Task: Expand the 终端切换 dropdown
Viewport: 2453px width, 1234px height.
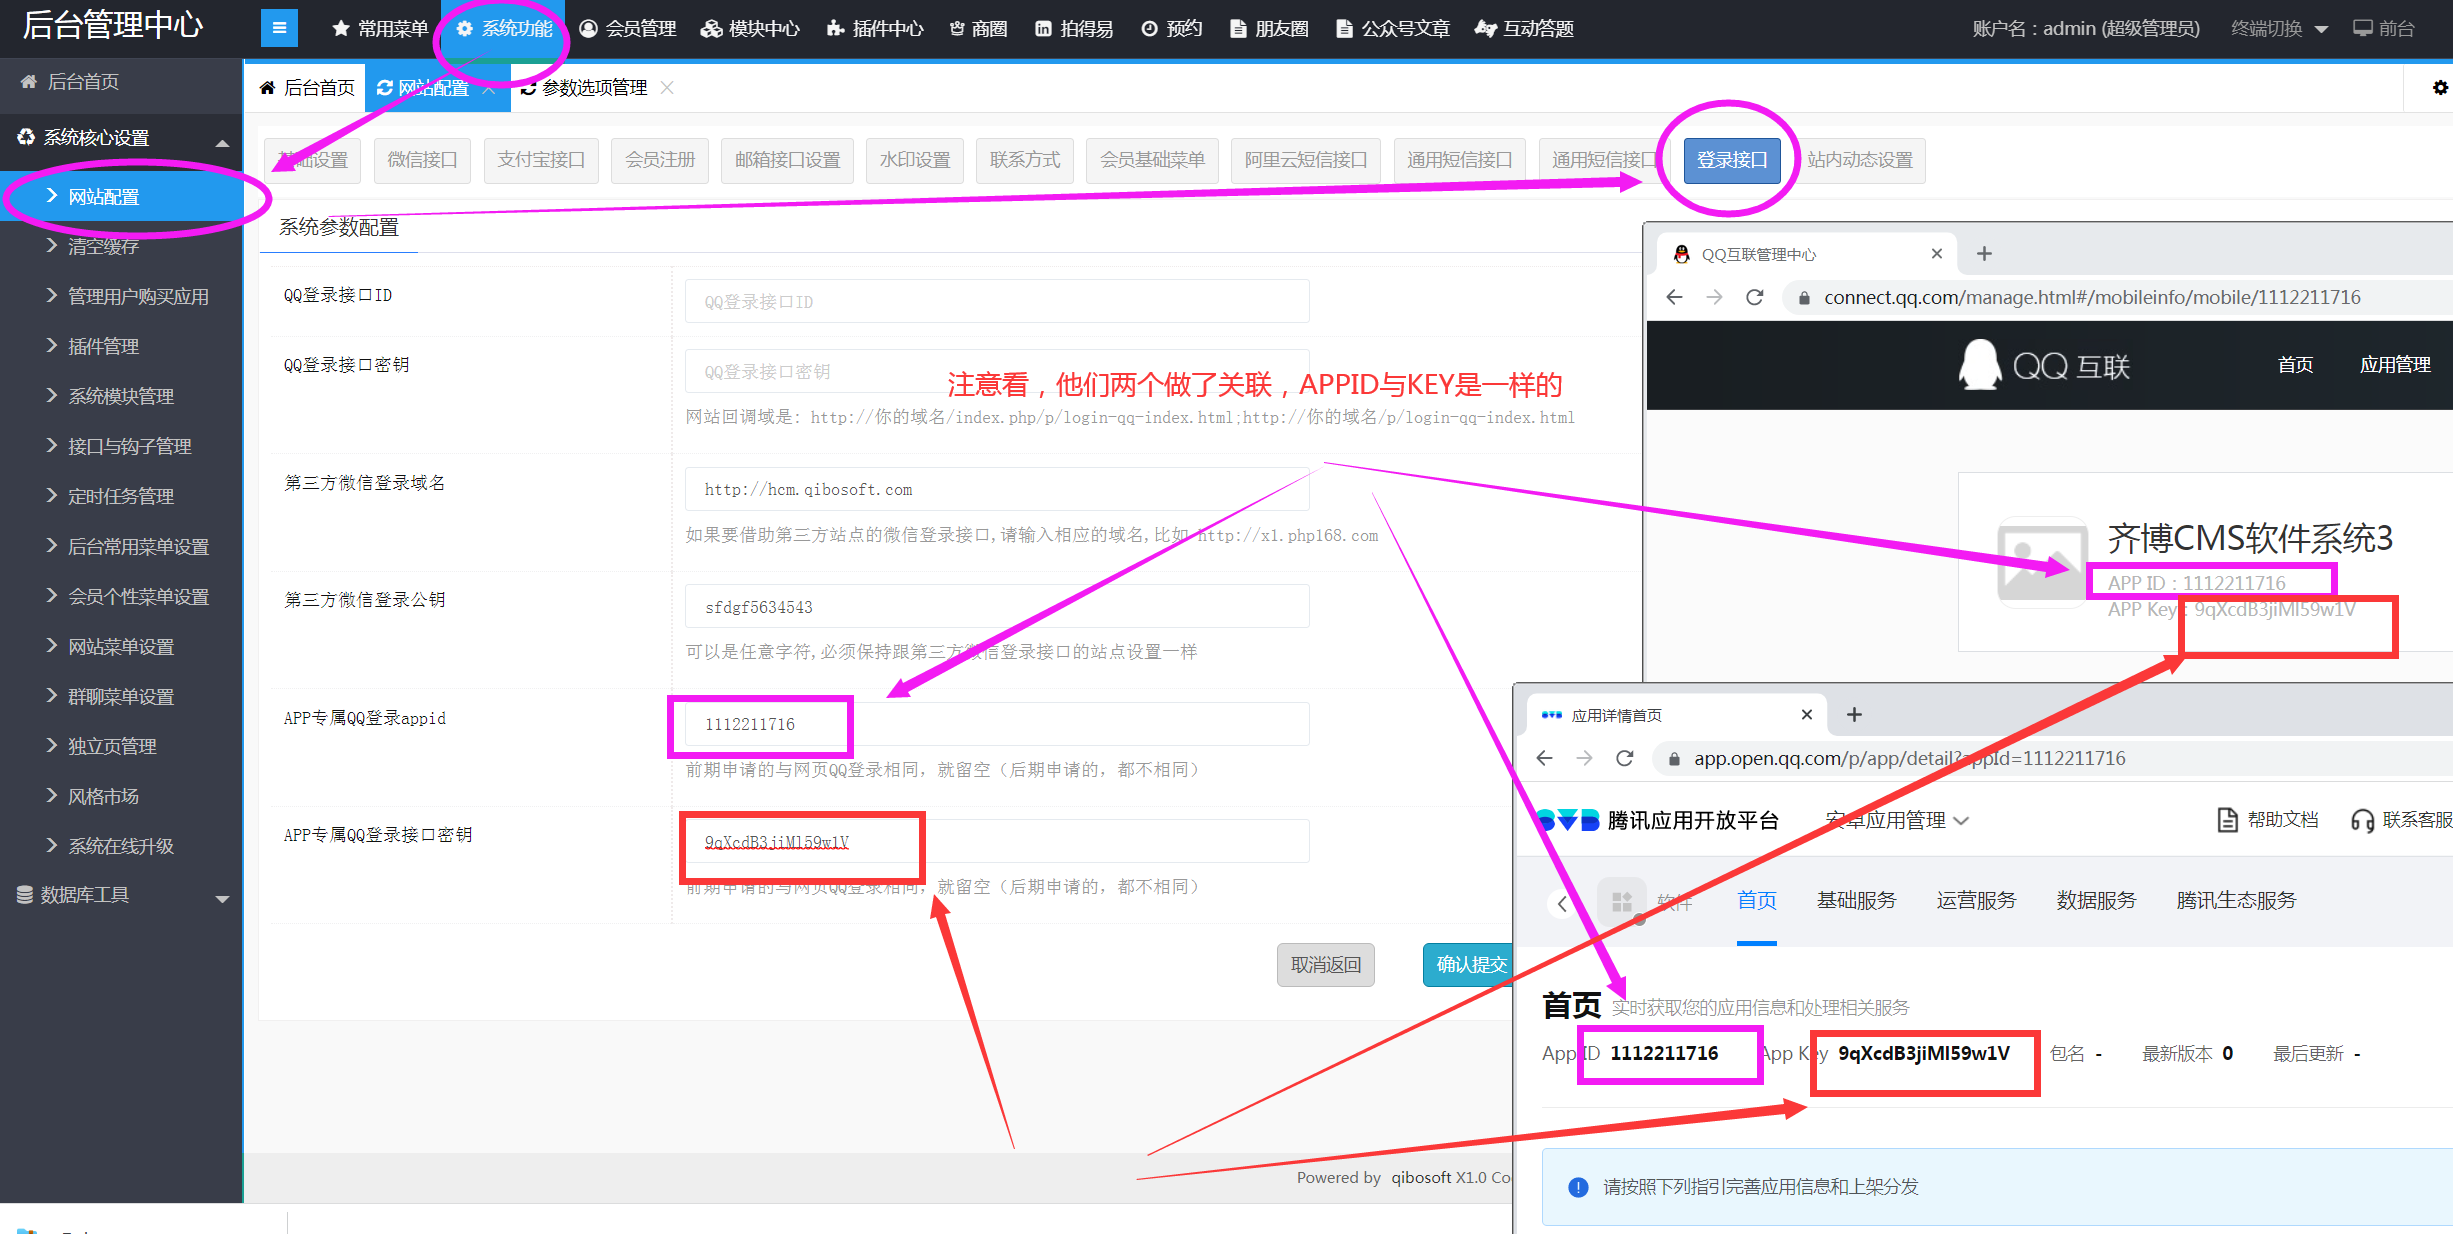Action: 2279,29
